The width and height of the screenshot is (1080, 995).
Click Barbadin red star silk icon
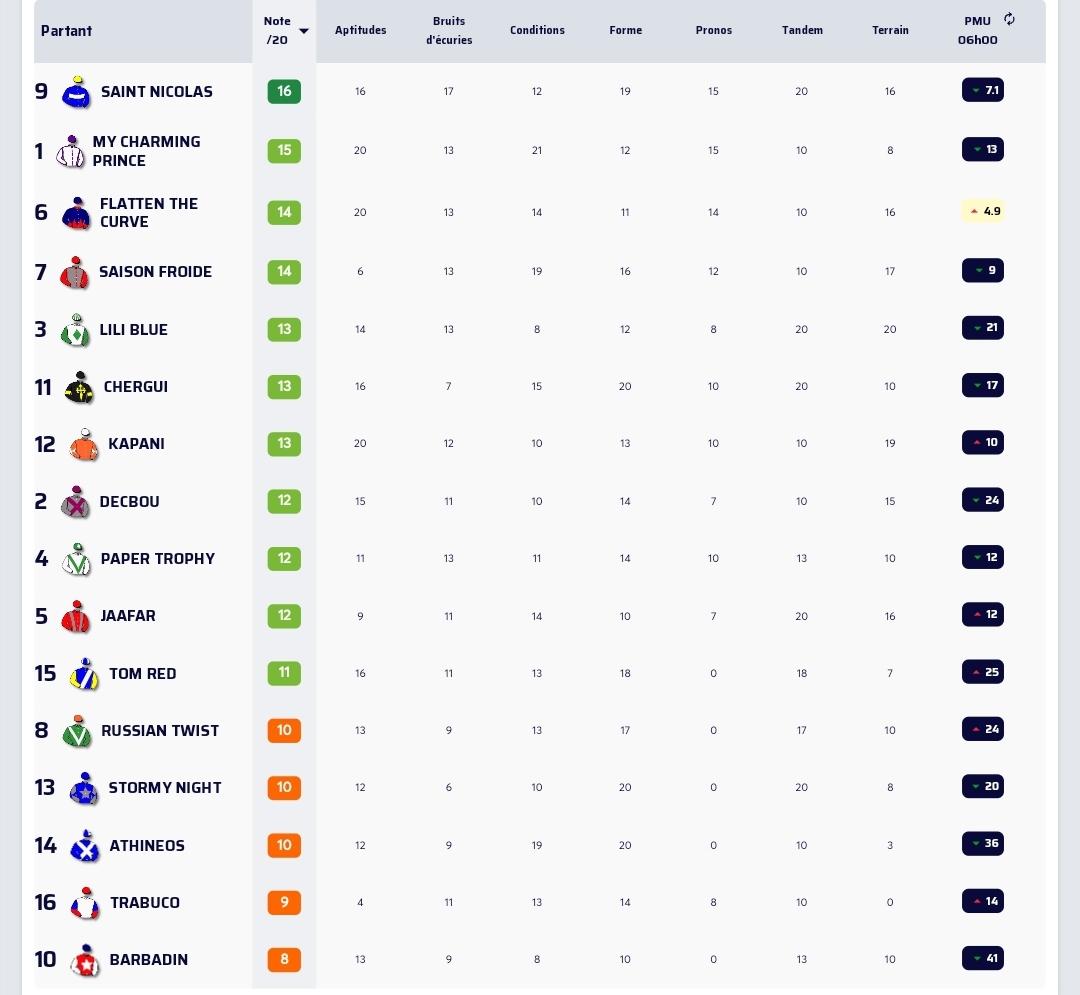tap(85, 960)
